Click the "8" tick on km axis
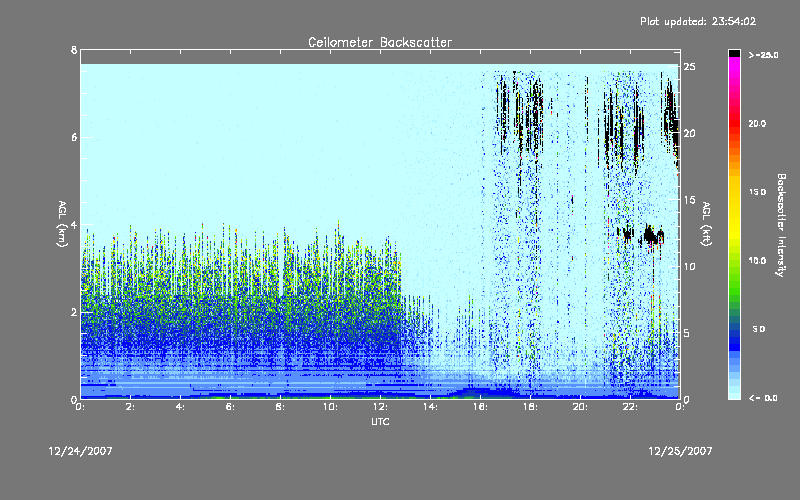The width and height of the screenshot is (800, 500). pyautogui.click(x=74, y=50)
